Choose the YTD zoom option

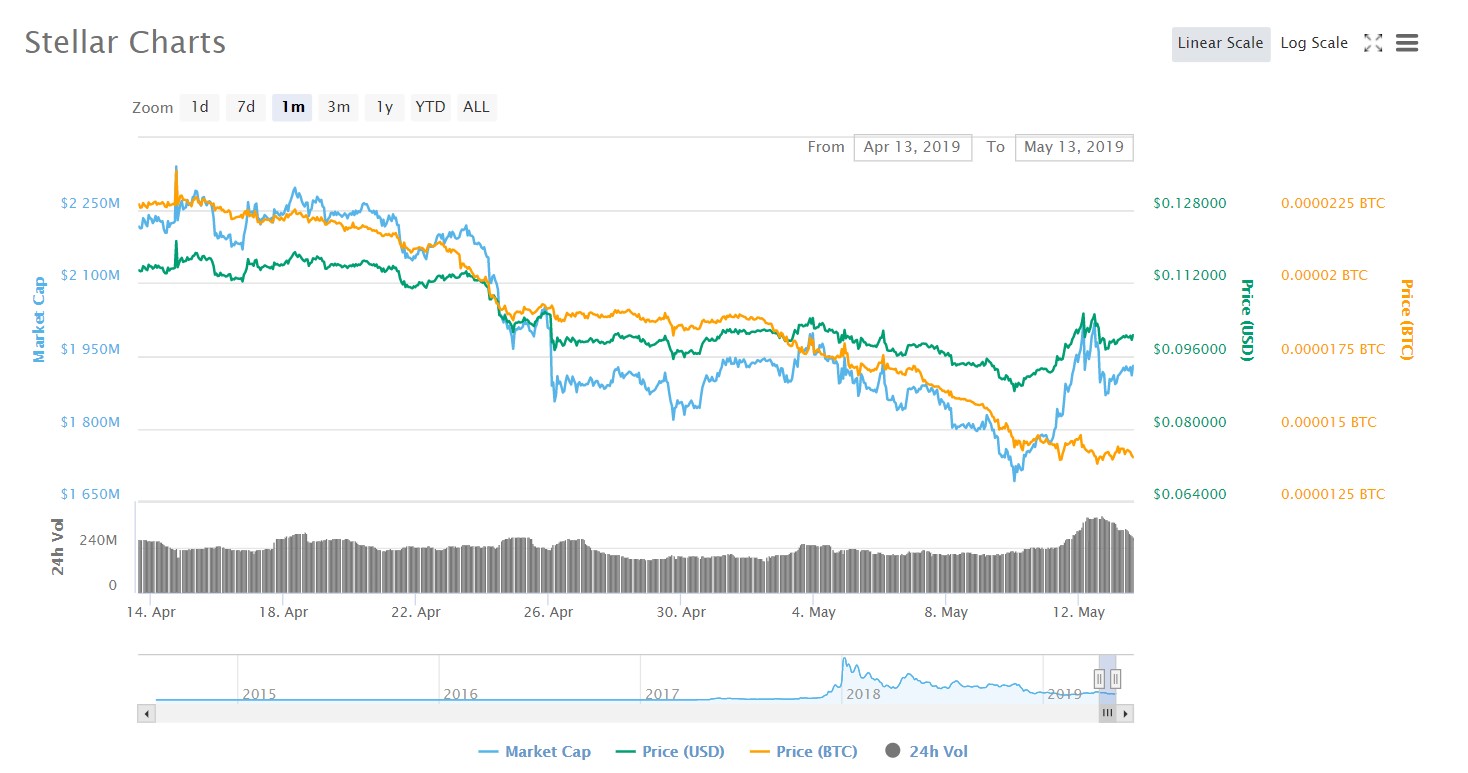(431, 107)
